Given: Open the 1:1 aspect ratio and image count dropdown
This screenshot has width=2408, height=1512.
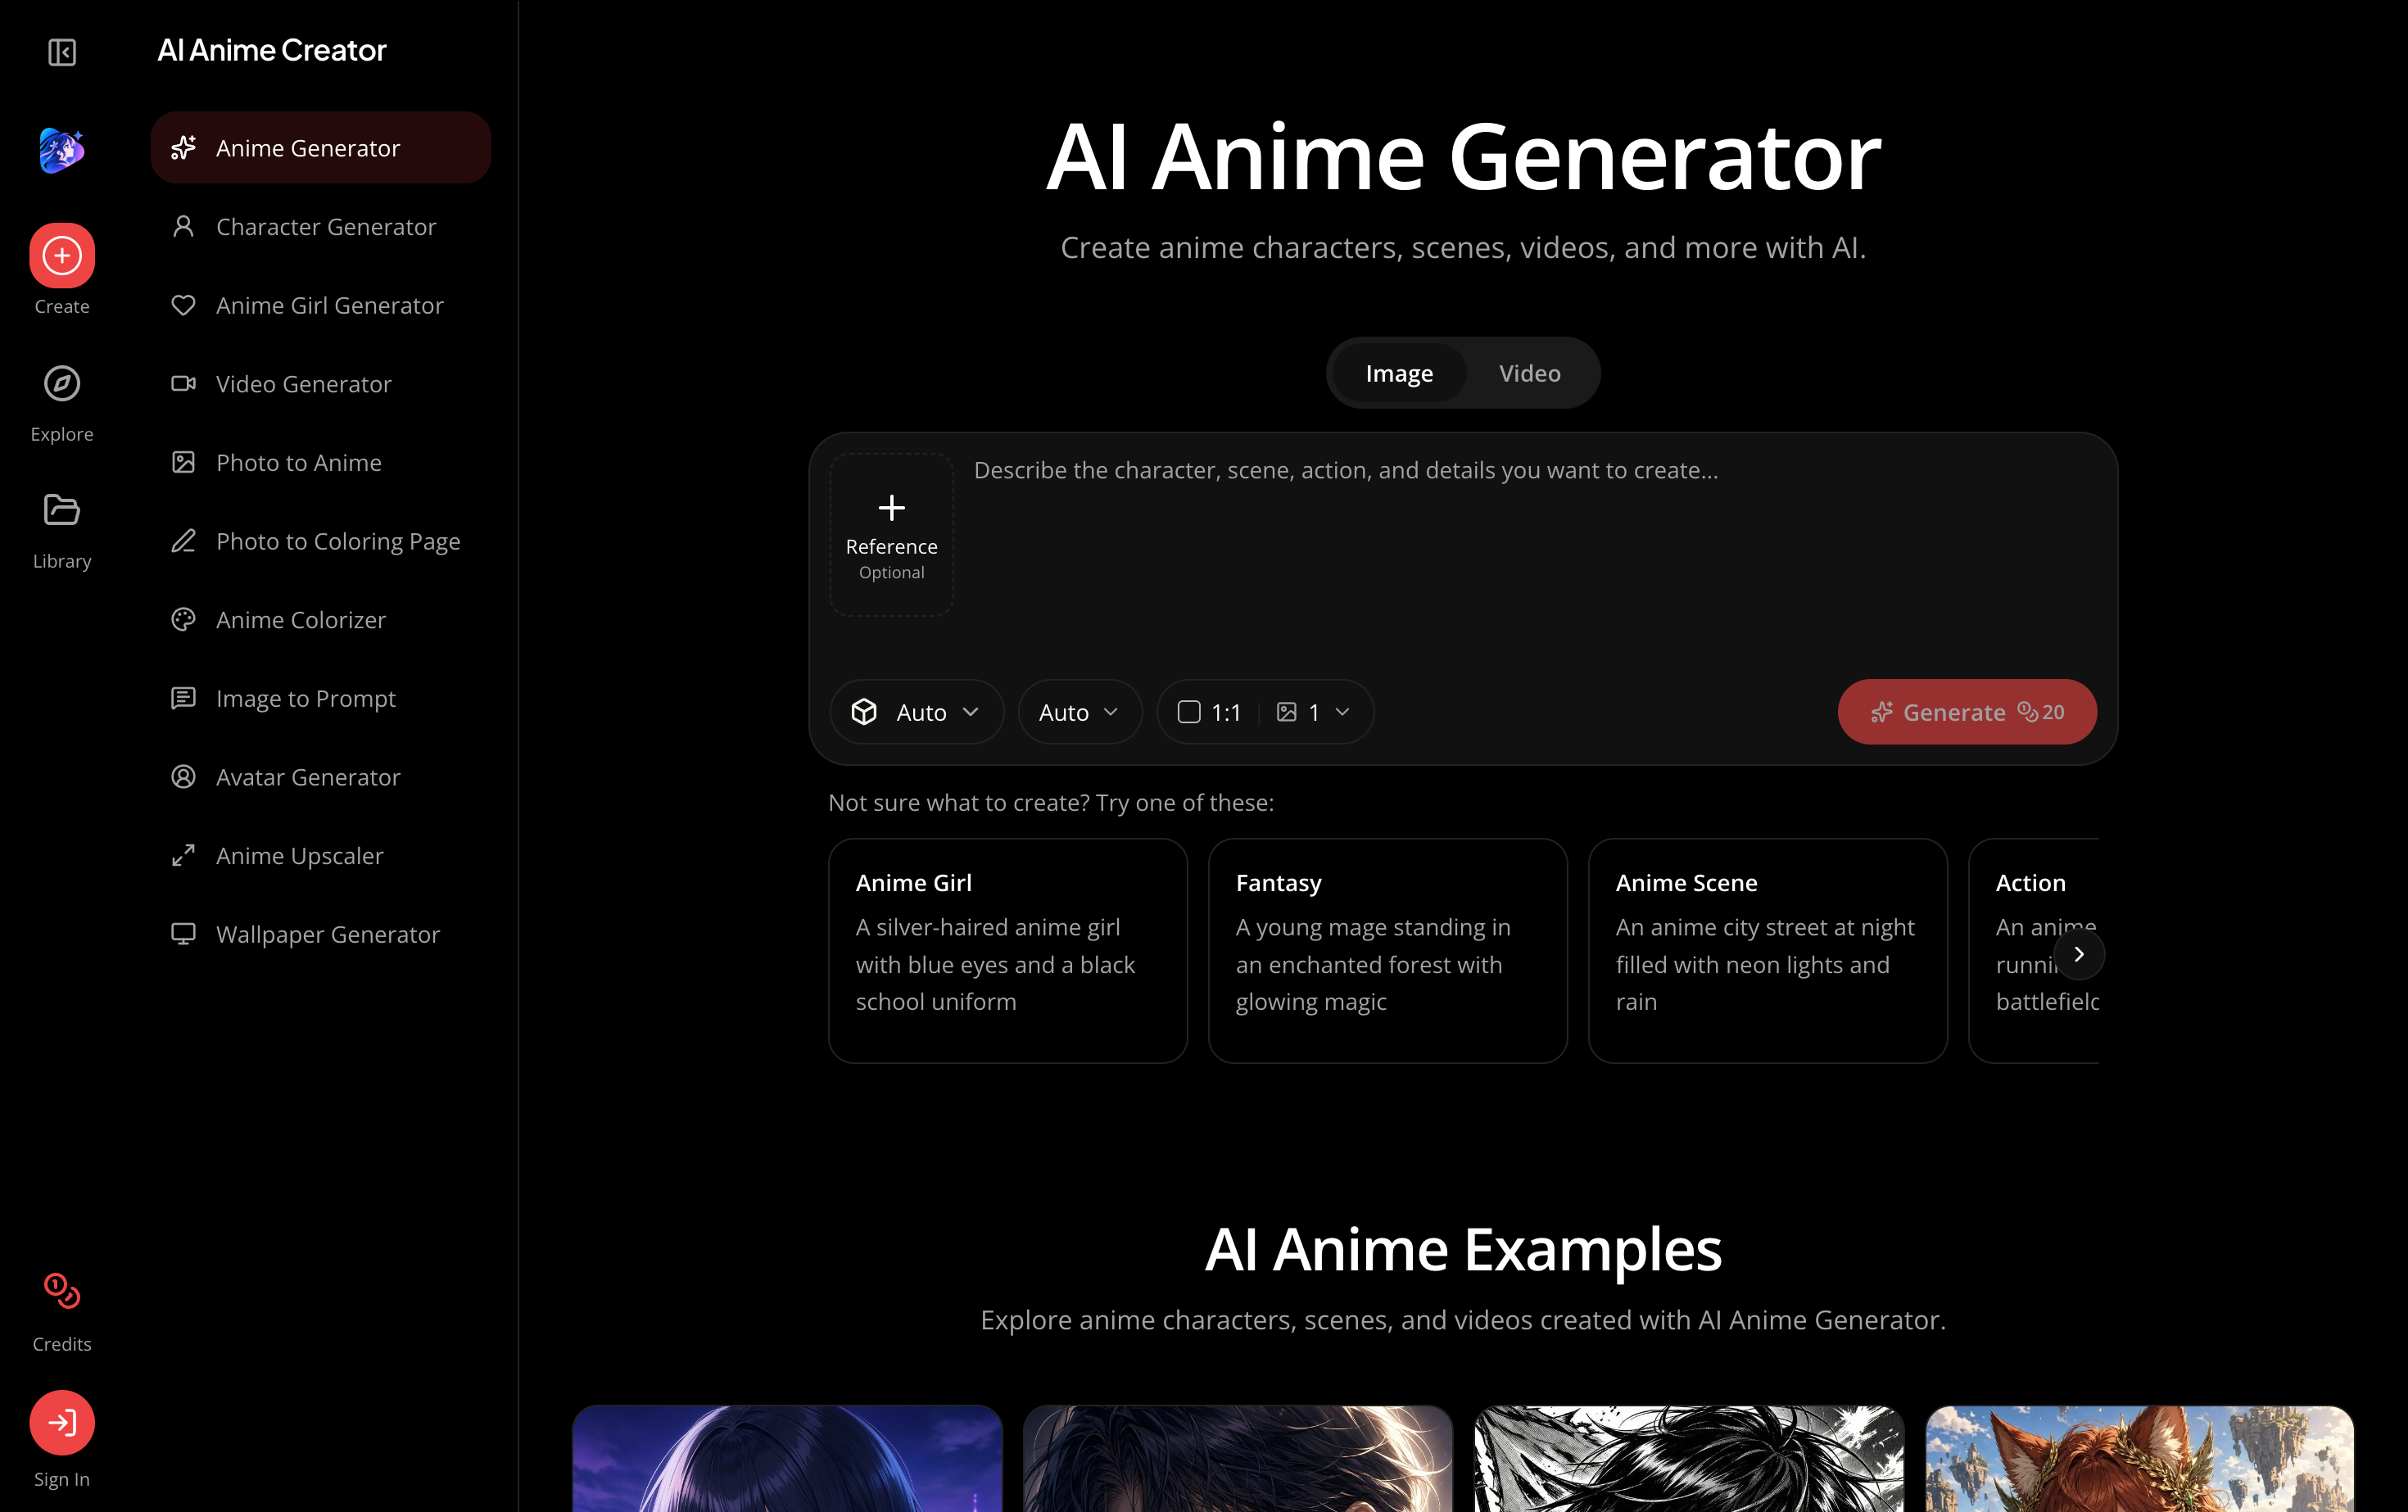Looking at the screenshot, I should coord(1265,712).
